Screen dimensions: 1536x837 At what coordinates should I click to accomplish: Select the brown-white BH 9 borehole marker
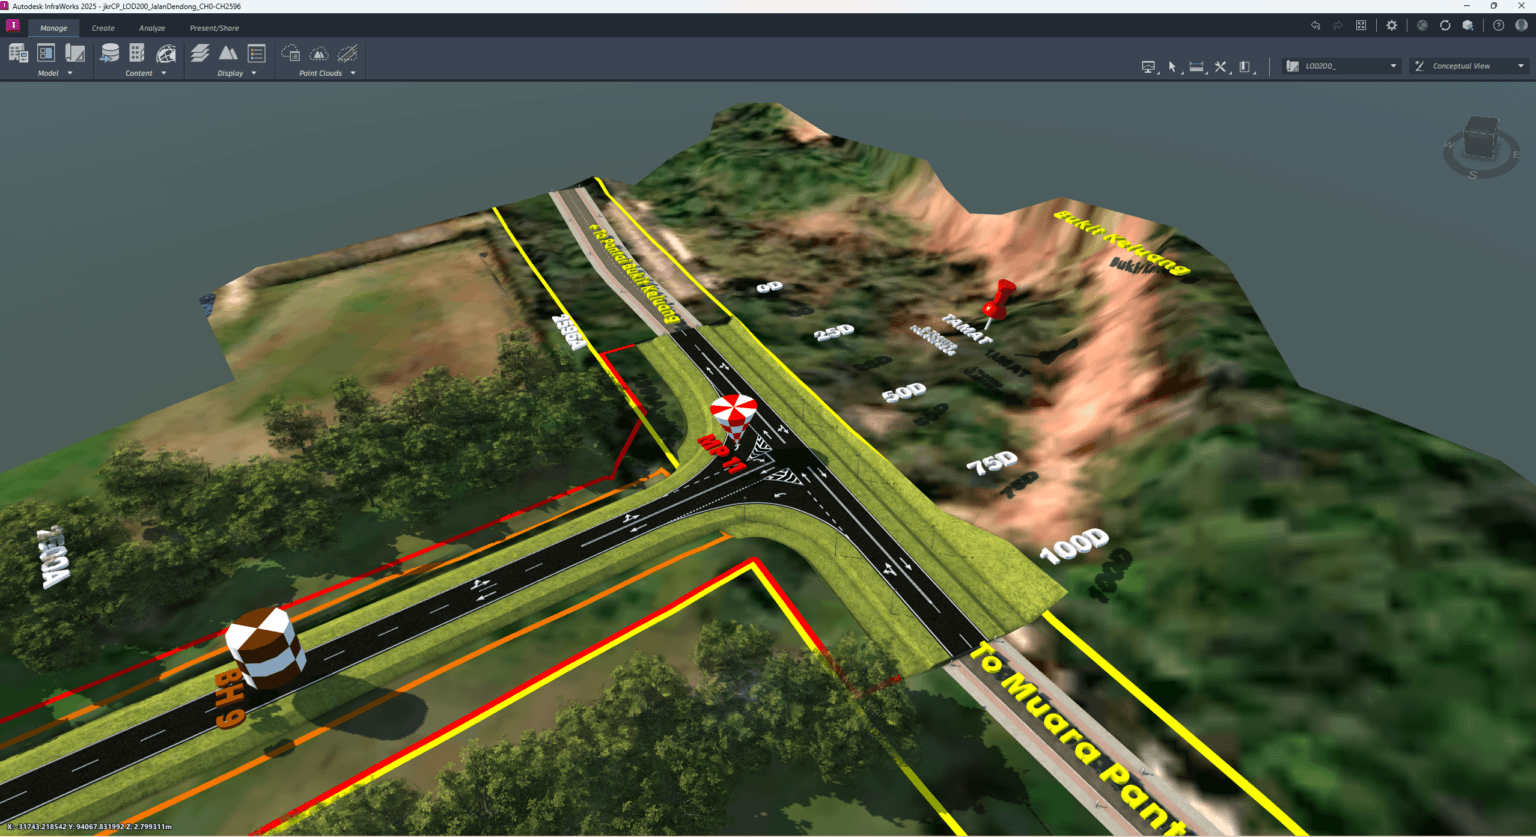coord(264,647)
